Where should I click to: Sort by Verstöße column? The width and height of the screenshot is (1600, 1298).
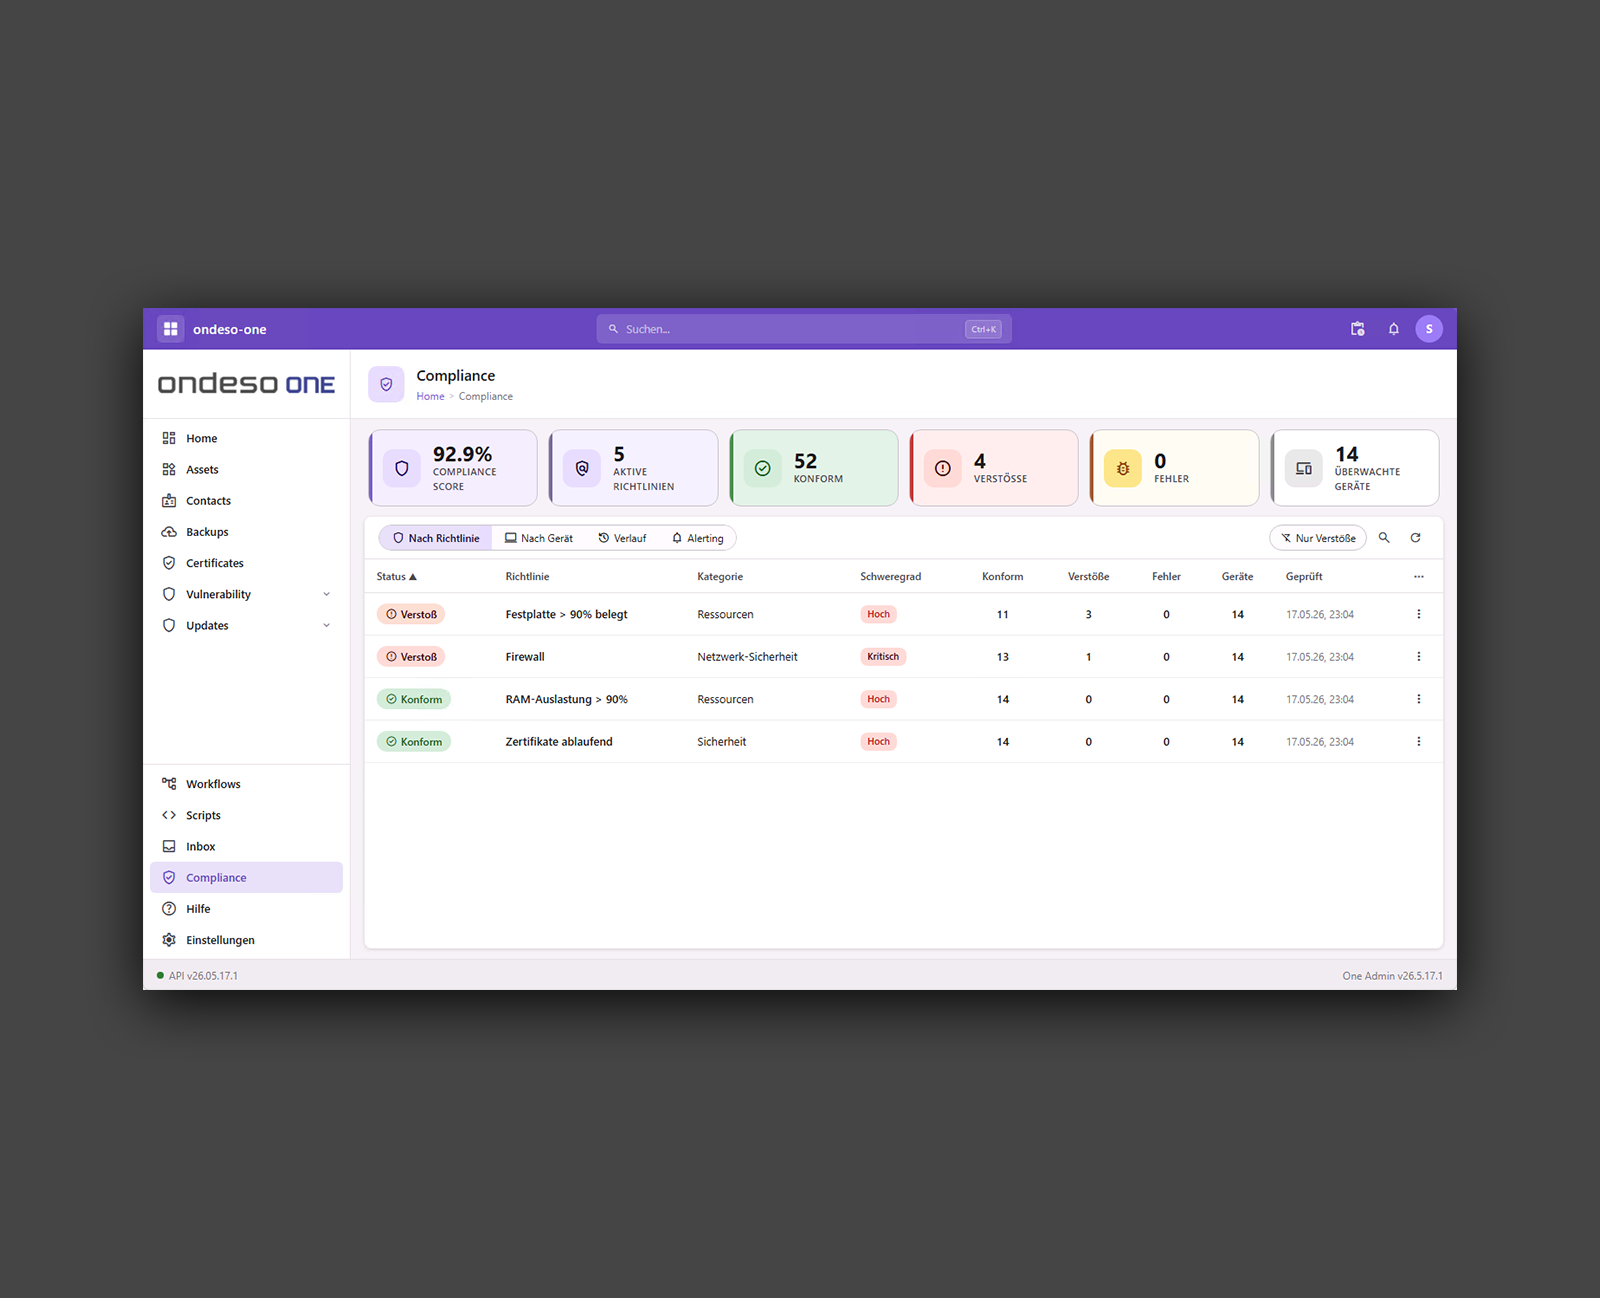pos(1088,577)
